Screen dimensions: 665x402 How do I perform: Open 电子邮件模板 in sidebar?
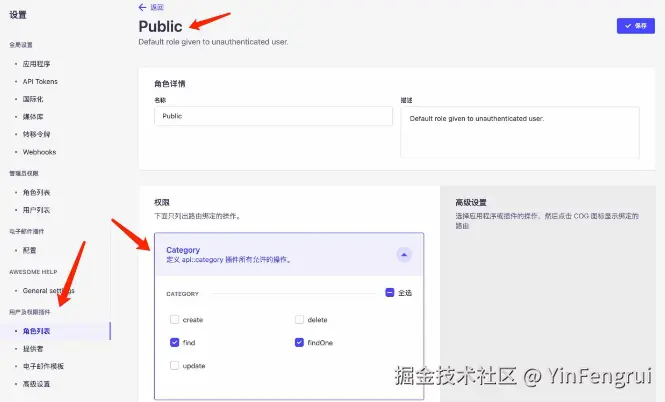coord(43,366)
